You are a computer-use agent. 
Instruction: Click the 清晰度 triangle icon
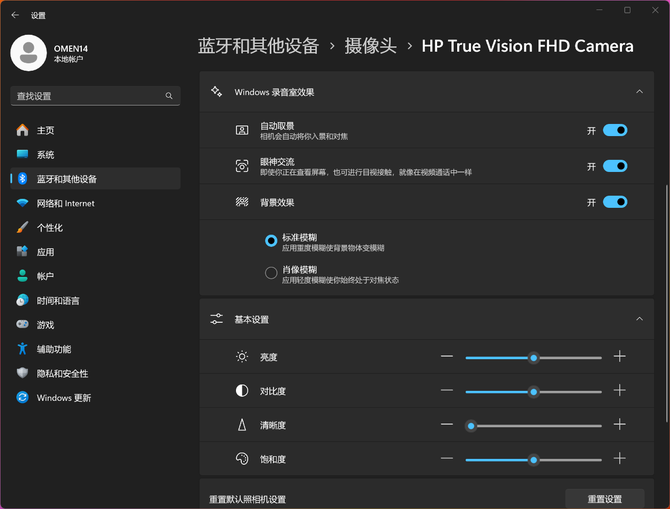click(x=242, y=425)
